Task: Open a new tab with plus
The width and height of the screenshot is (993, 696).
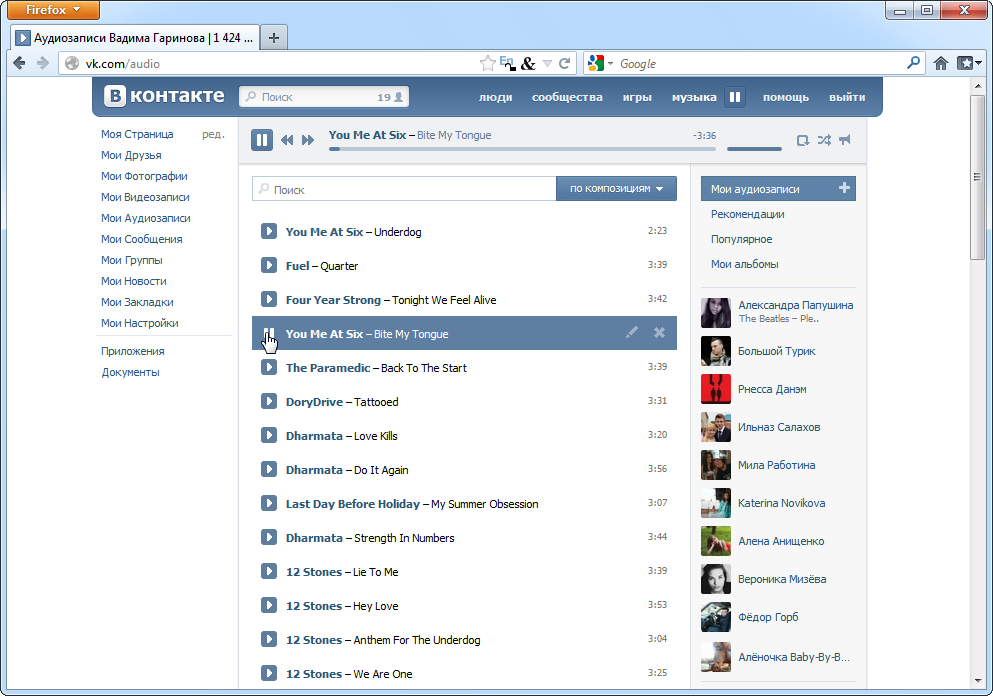Action: point(274,38)
